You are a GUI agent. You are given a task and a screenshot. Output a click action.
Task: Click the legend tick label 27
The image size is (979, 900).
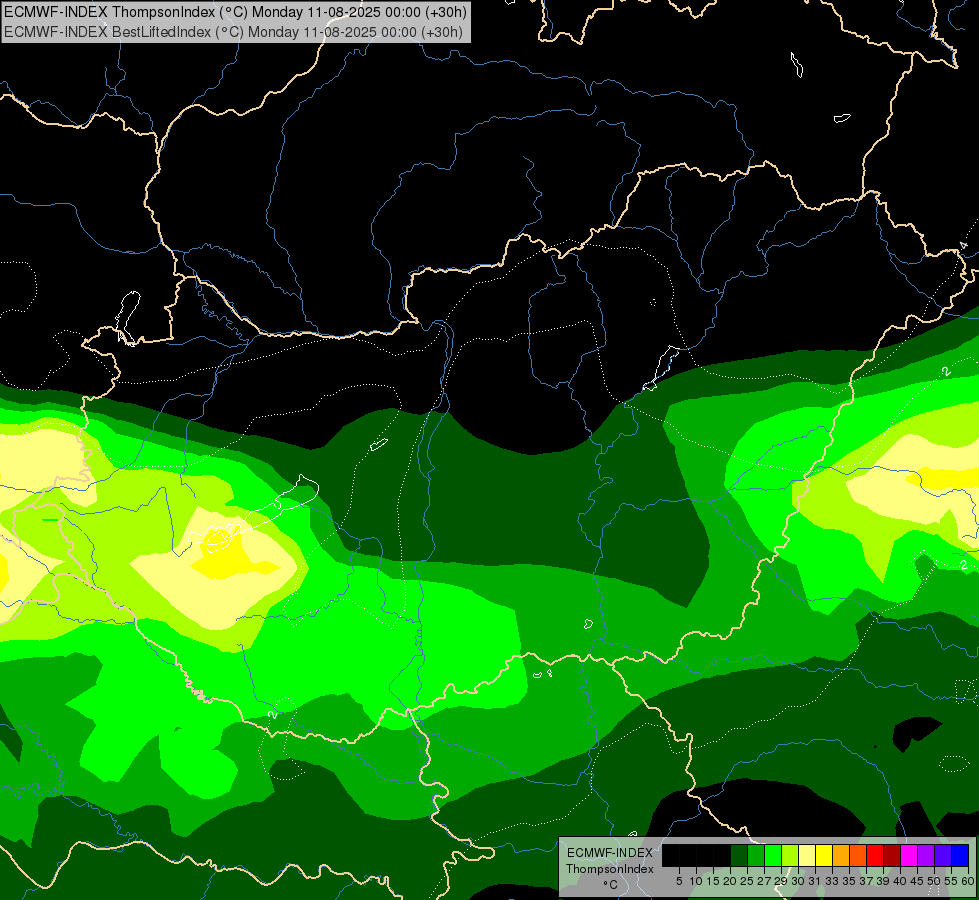764,881
